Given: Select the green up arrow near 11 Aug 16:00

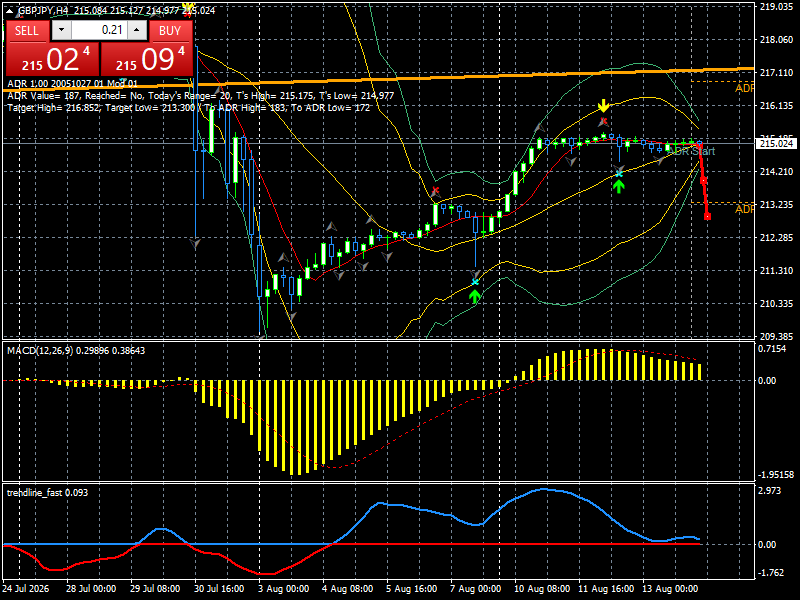Looking at the screenshot, I should 619,187.
